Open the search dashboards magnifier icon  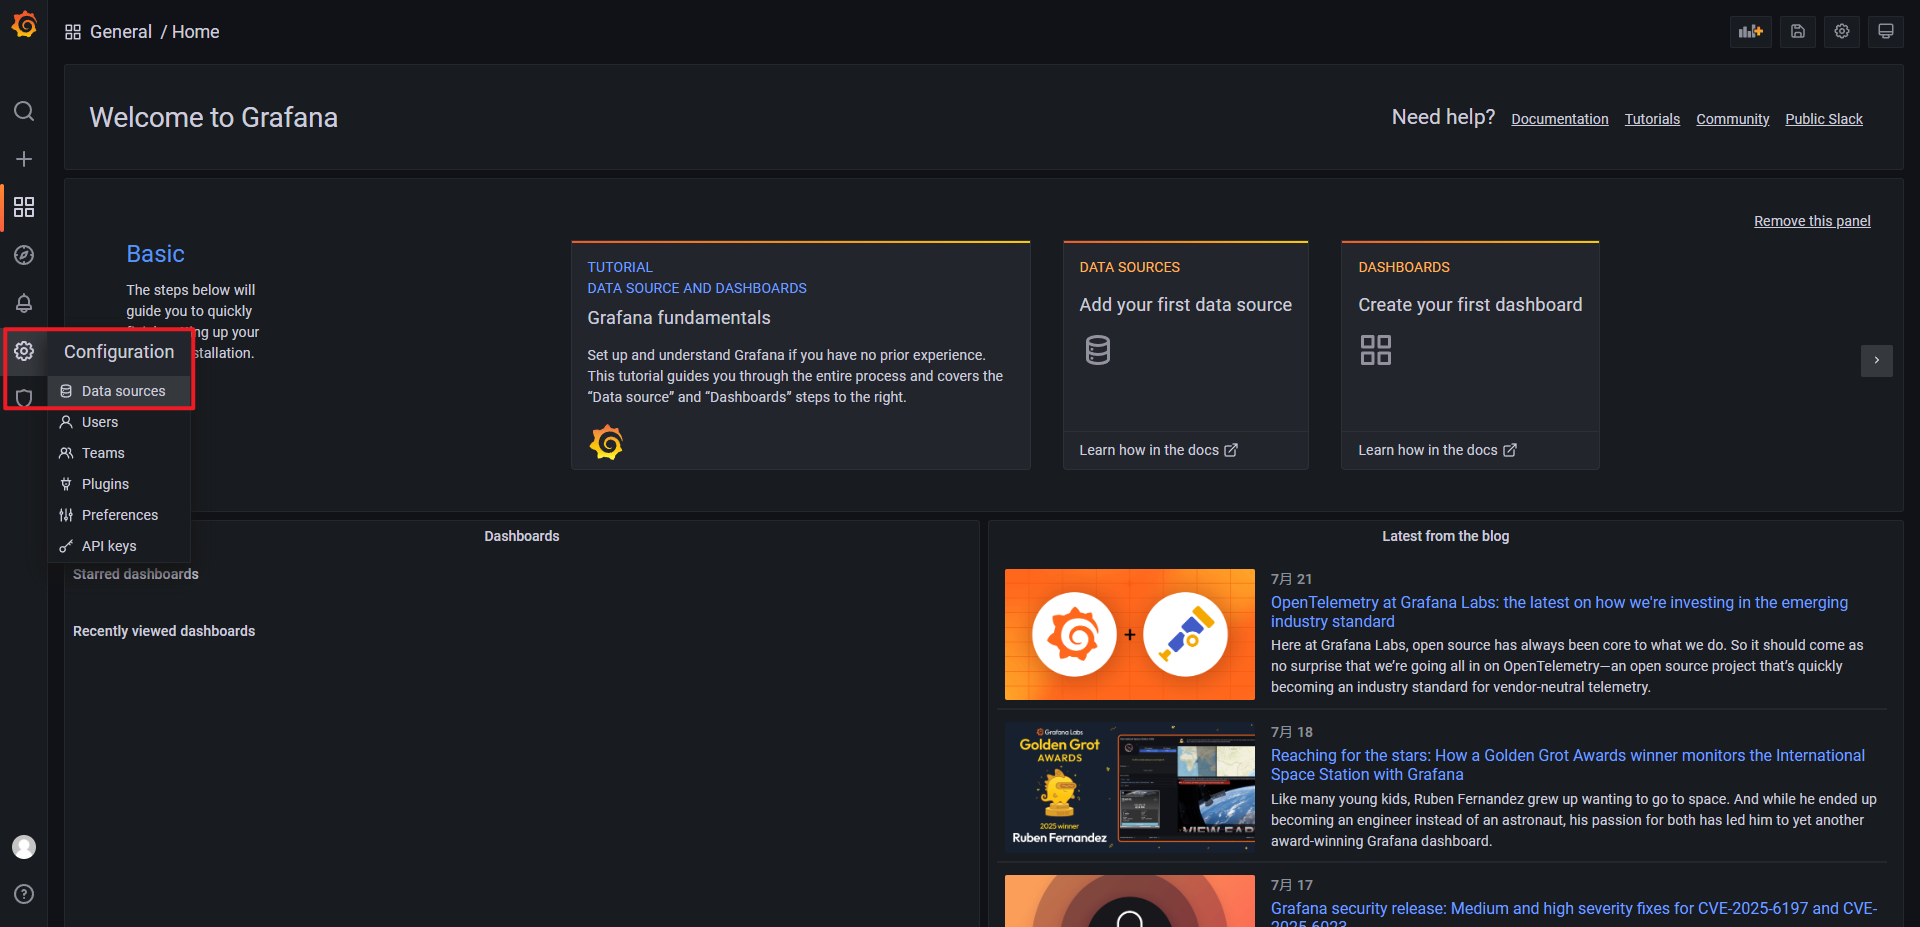click(x=24, y=111)
